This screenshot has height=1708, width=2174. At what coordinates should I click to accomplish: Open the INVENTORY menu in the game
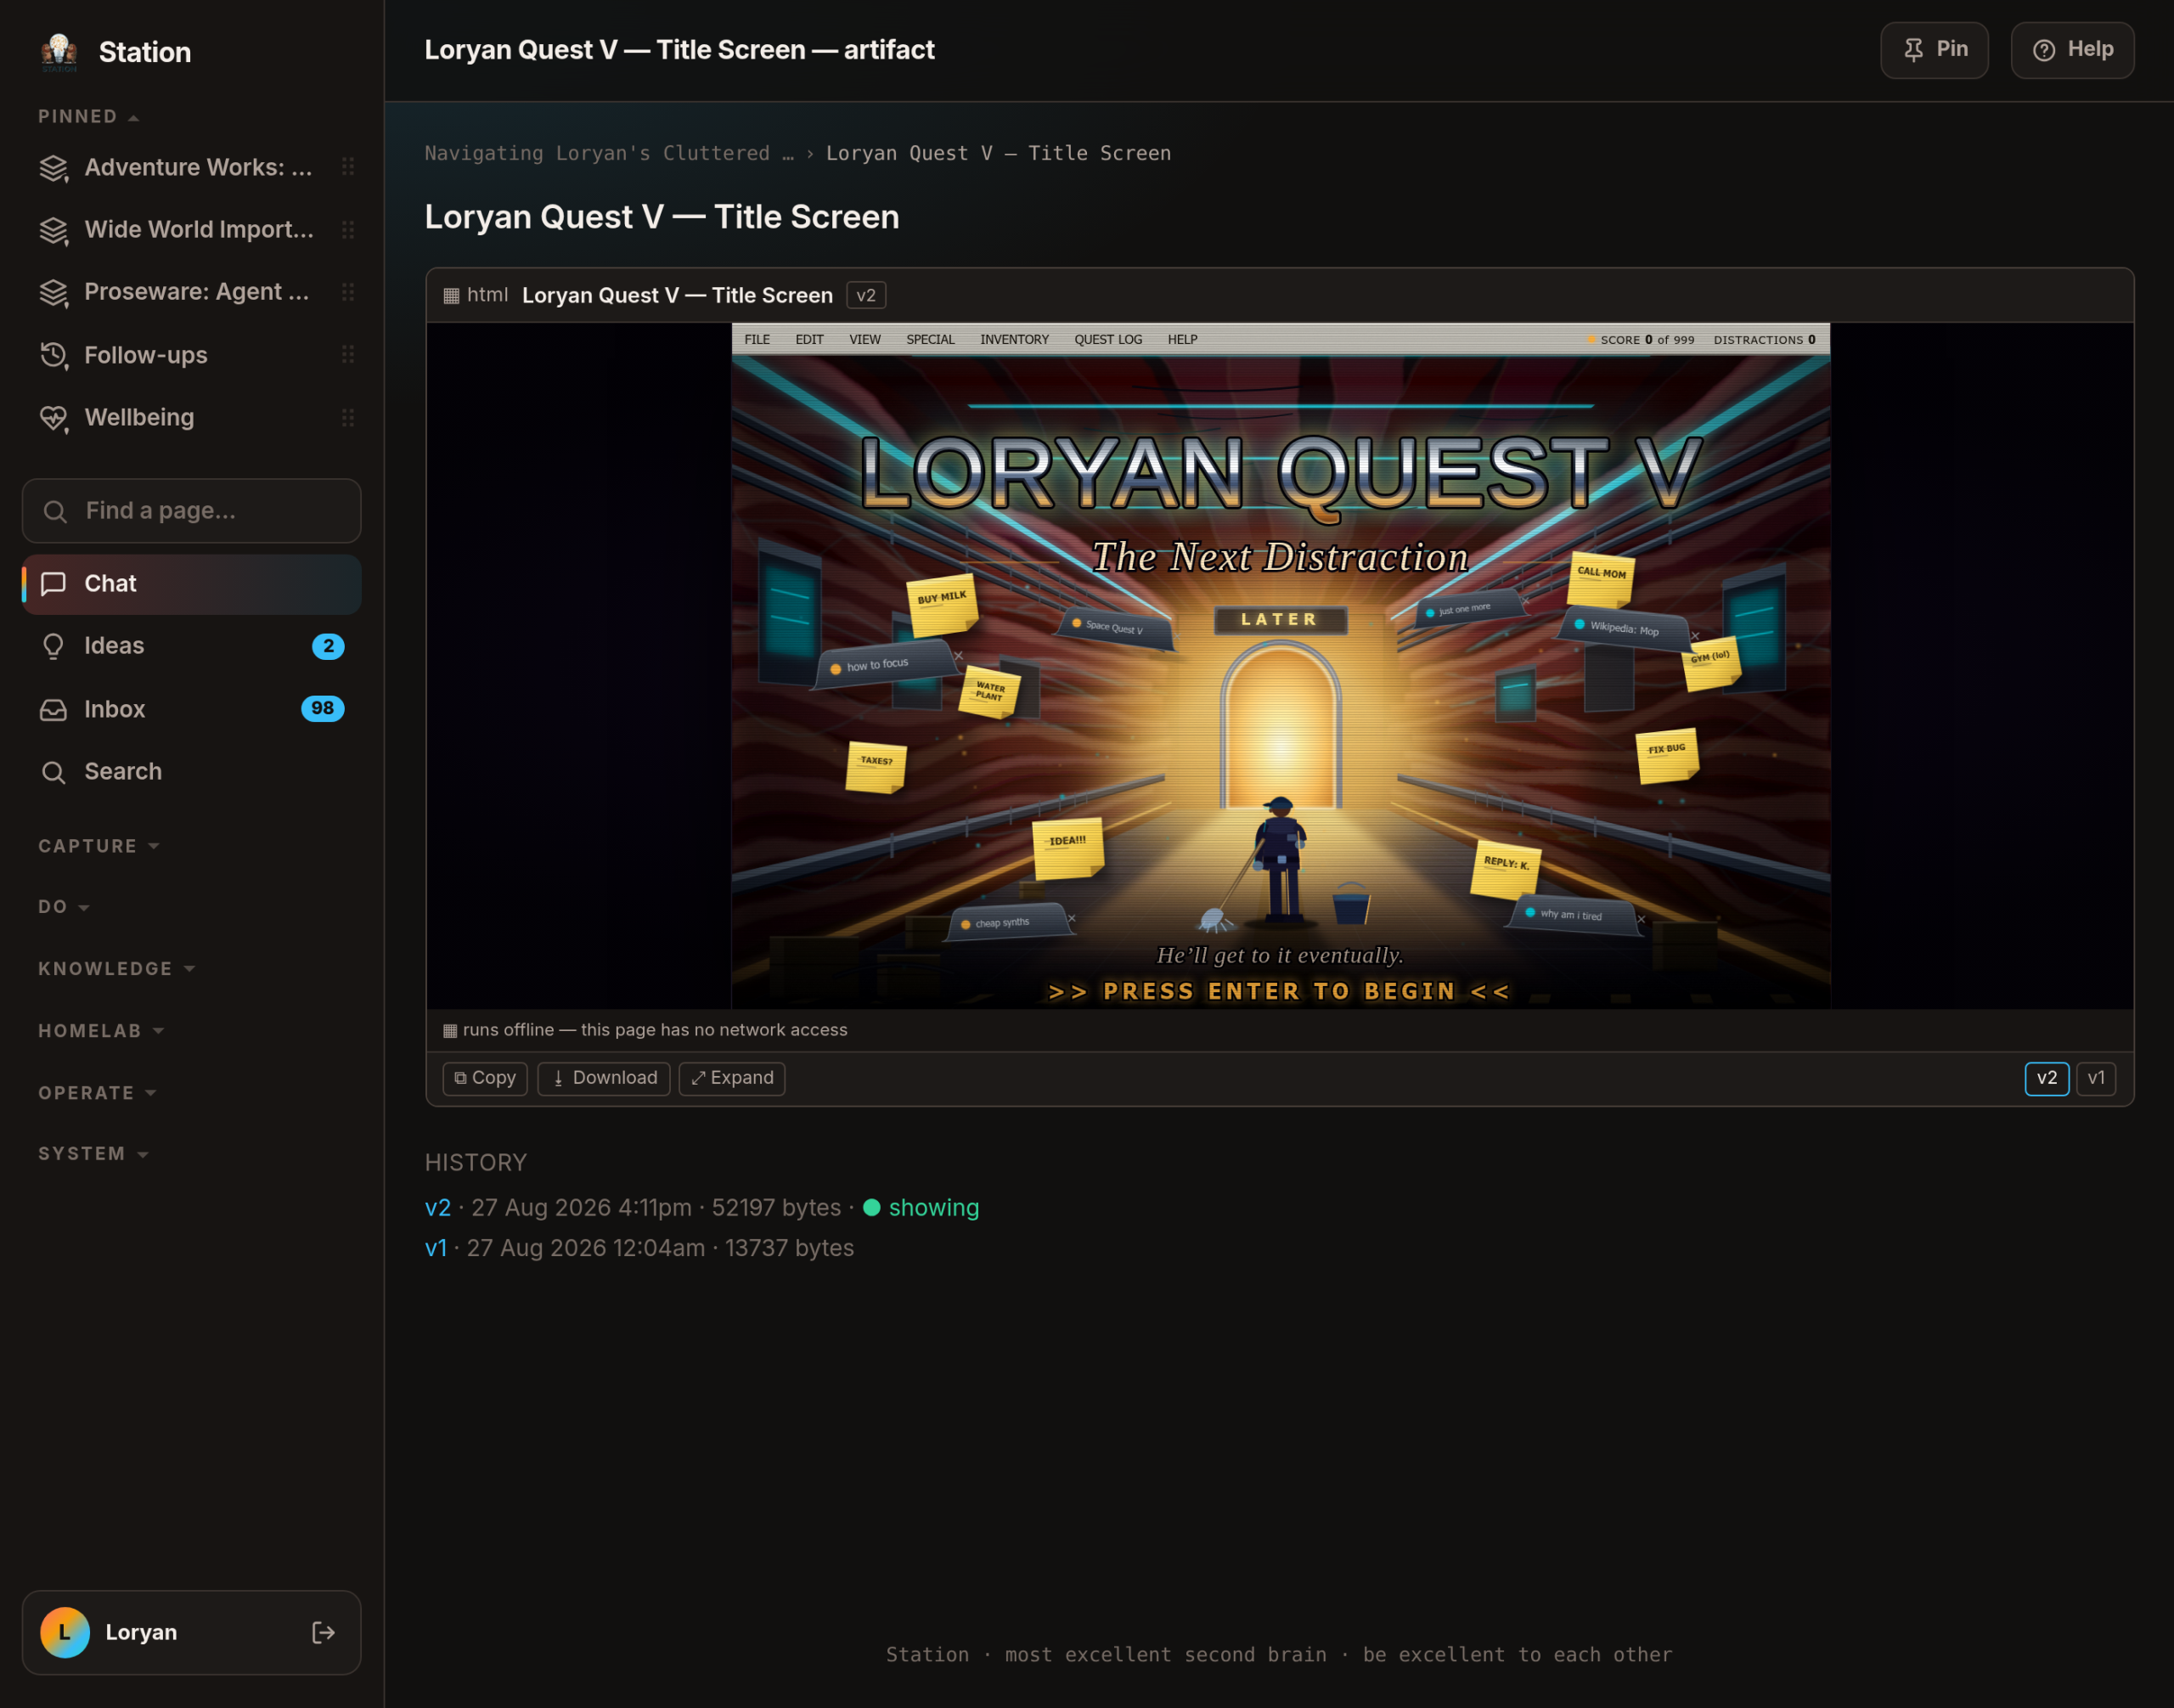point(1014,340)
